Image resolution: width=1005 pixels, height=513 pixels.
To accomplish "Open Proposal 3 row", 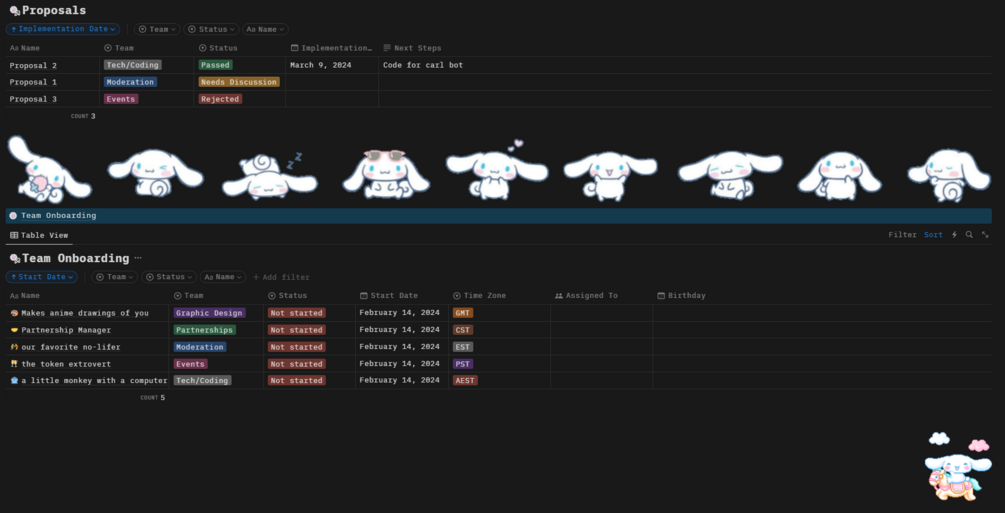I will click(x=33, y=99).
